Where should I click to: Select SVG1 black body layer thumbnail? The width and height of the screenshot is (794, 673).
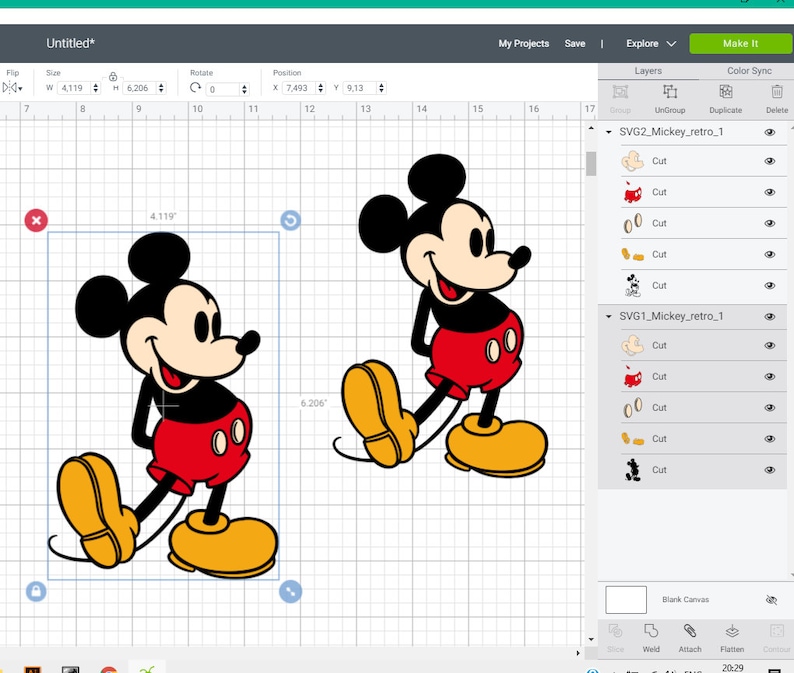632,469
